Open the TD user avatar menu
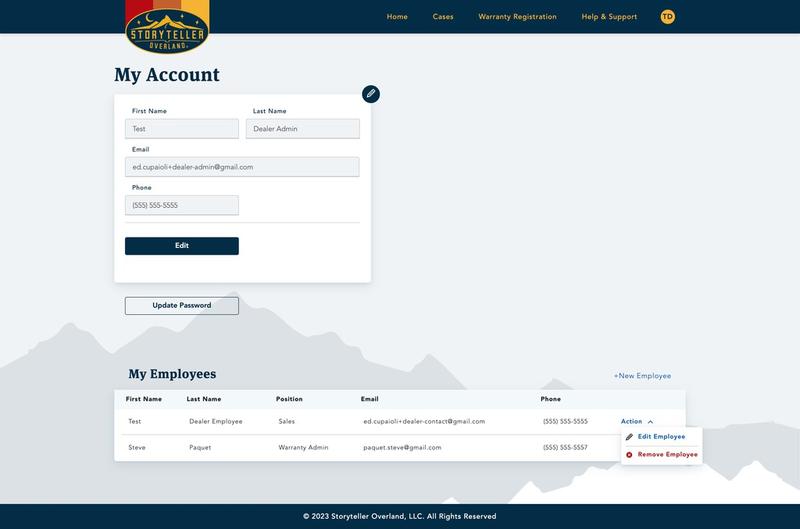This screenshot has width=800, height=529. pos(668,17)
